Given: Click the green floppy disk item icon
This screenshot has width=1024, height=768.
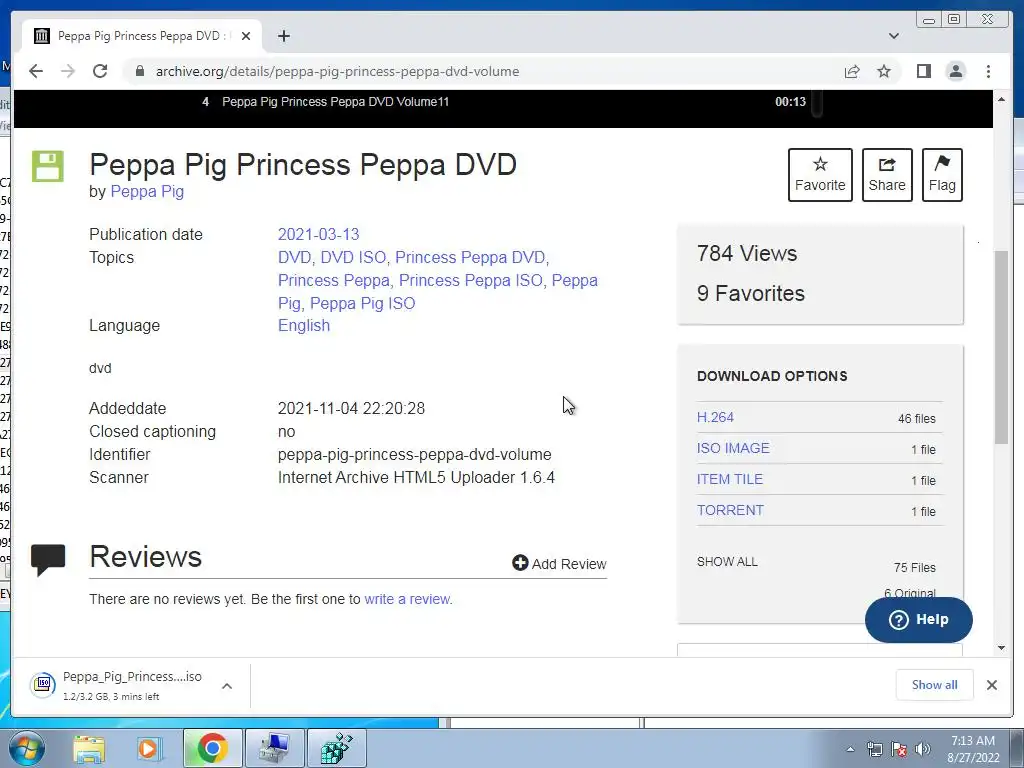Looking at the screenshot, I should 48,166.
